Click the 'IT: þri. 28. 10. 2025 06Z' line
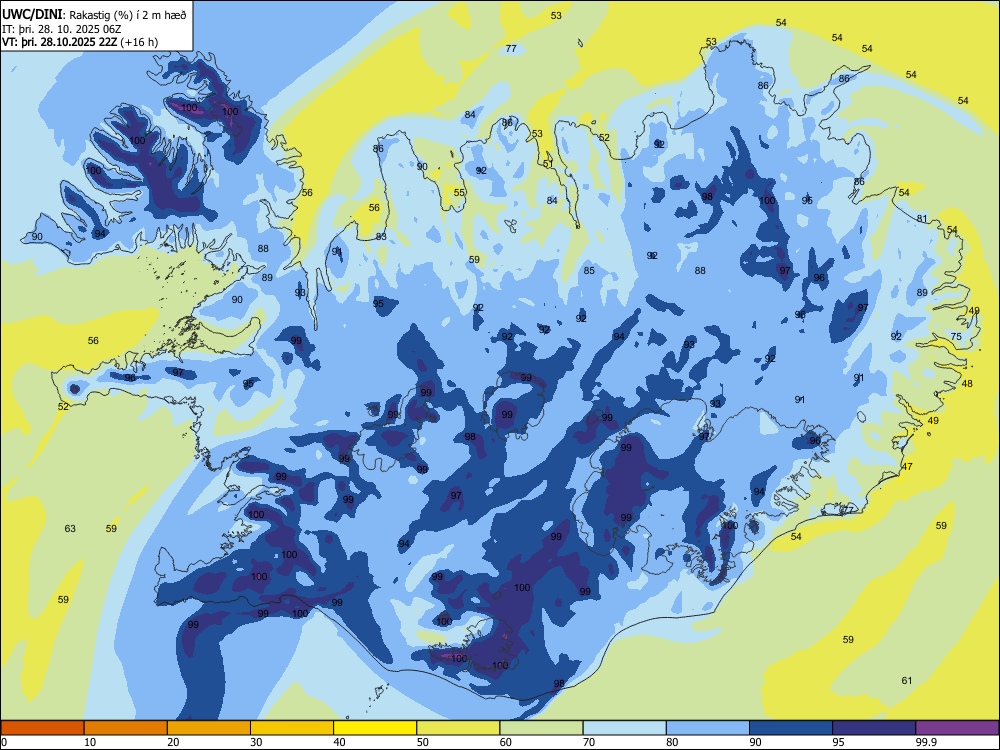This screenshot has width=1000, height=750. tap(62, 29)
